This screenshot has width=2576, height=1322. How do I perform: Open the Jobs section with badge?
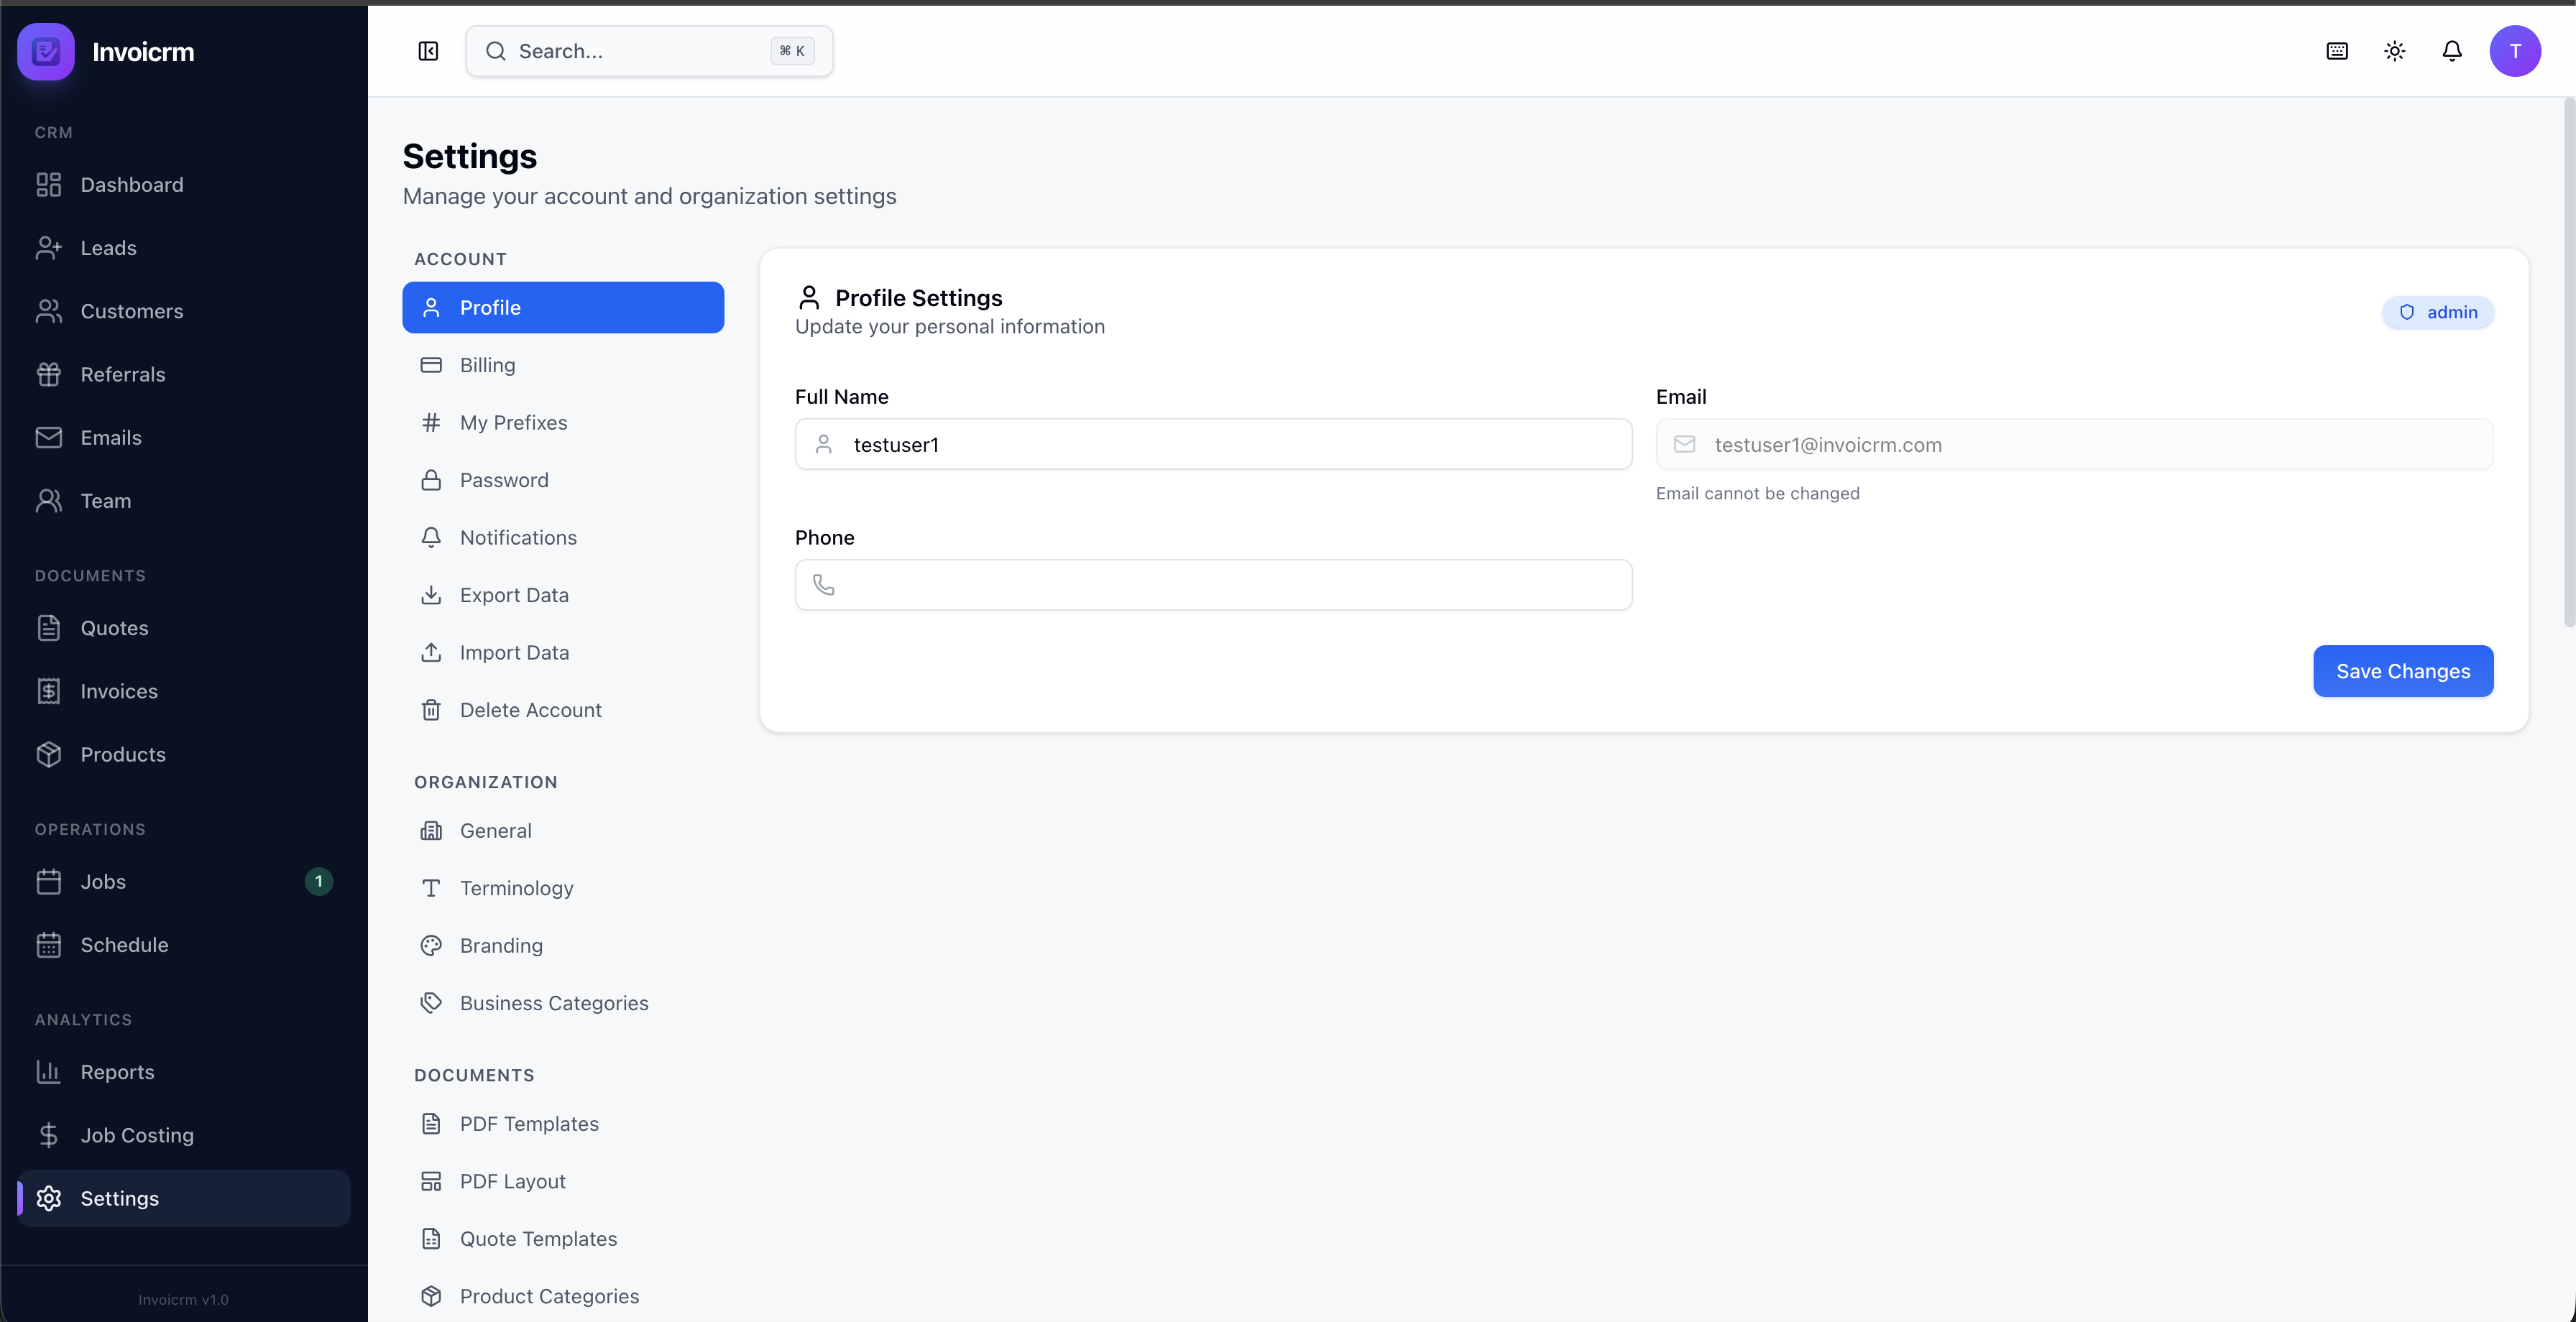pyautogui.click(x=103, y=881)
